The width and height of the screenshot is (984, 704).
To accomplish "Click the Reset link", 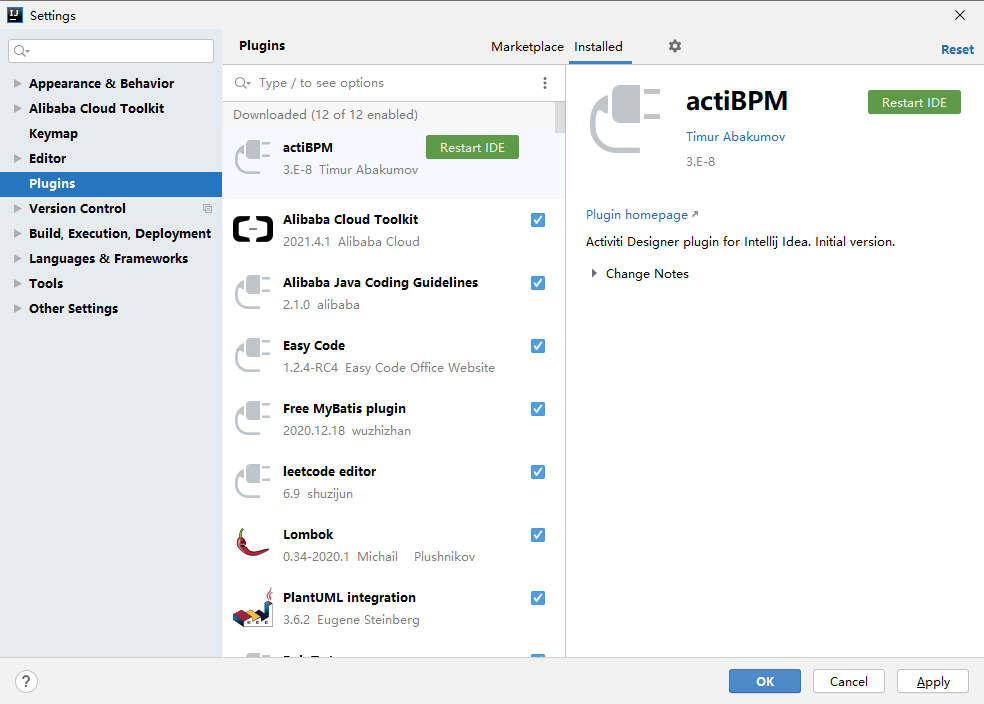I will [x=957, y=50].
